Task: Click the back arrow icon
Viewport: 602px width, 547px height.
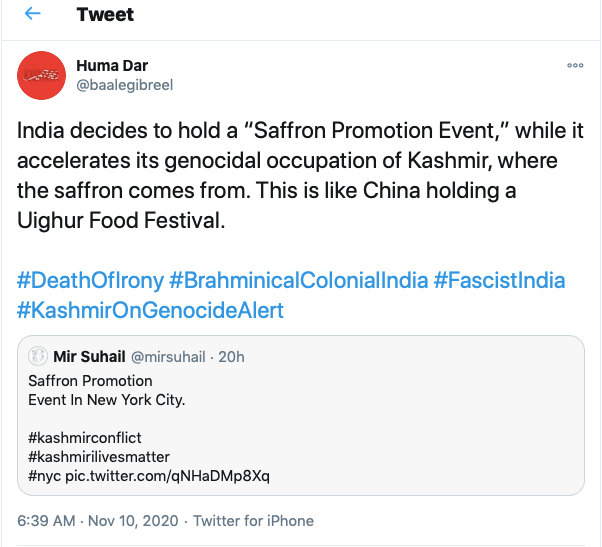Action: [33, 14]
